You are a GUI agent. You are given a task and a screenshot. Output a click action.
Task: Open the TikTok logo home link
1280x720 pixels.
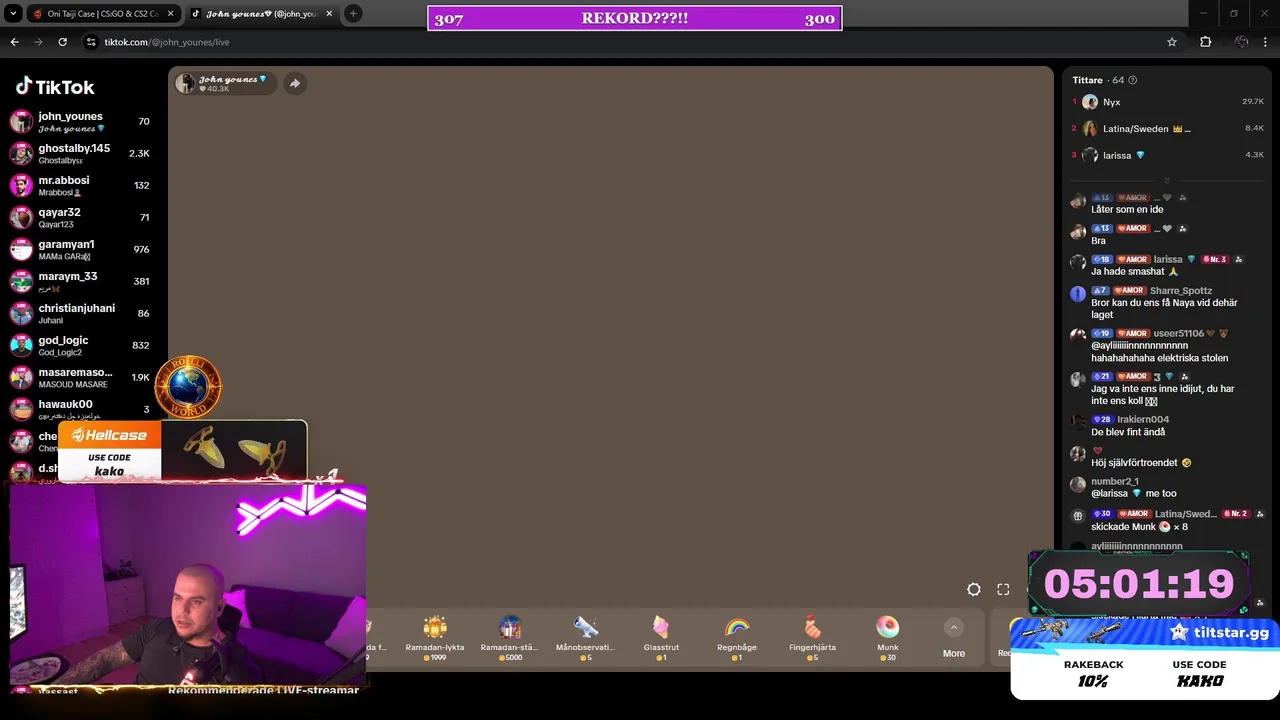click(x=55, y=87)
